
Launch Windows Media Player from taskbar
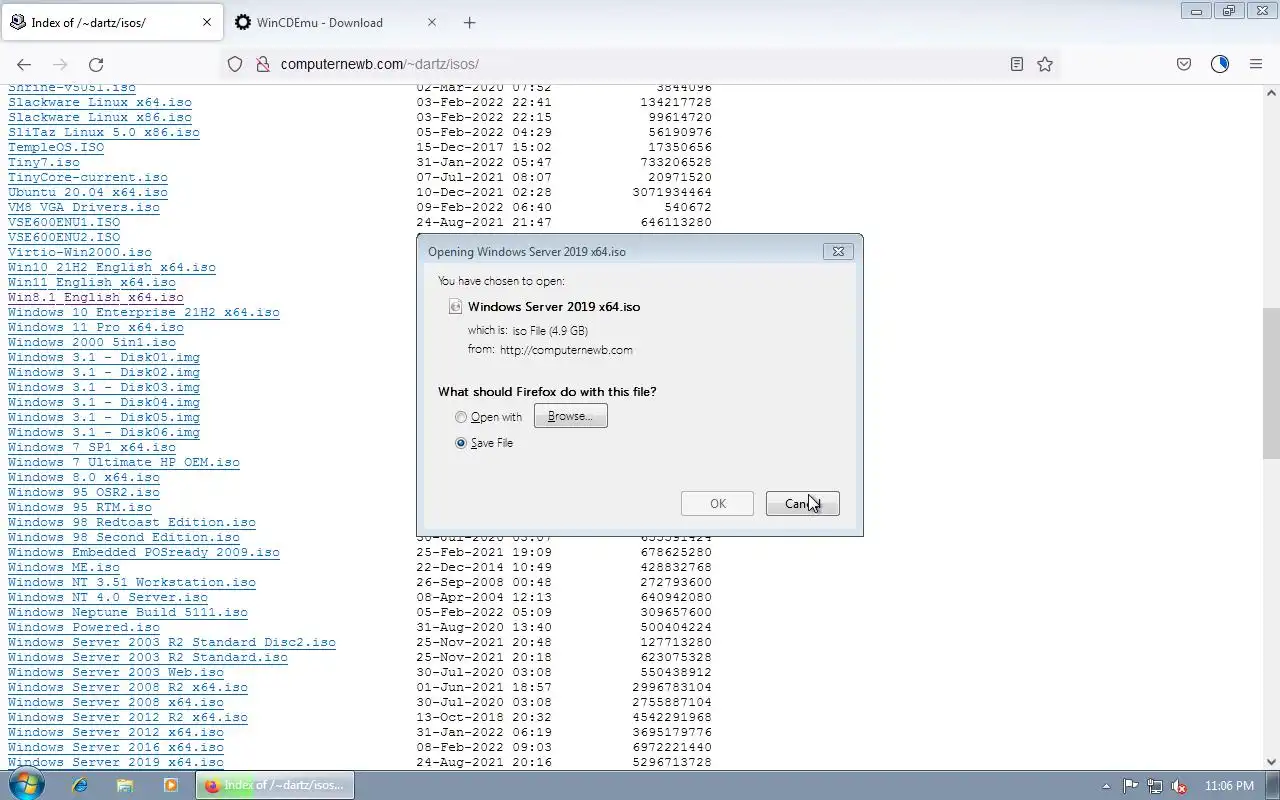(x=170, y=785)
